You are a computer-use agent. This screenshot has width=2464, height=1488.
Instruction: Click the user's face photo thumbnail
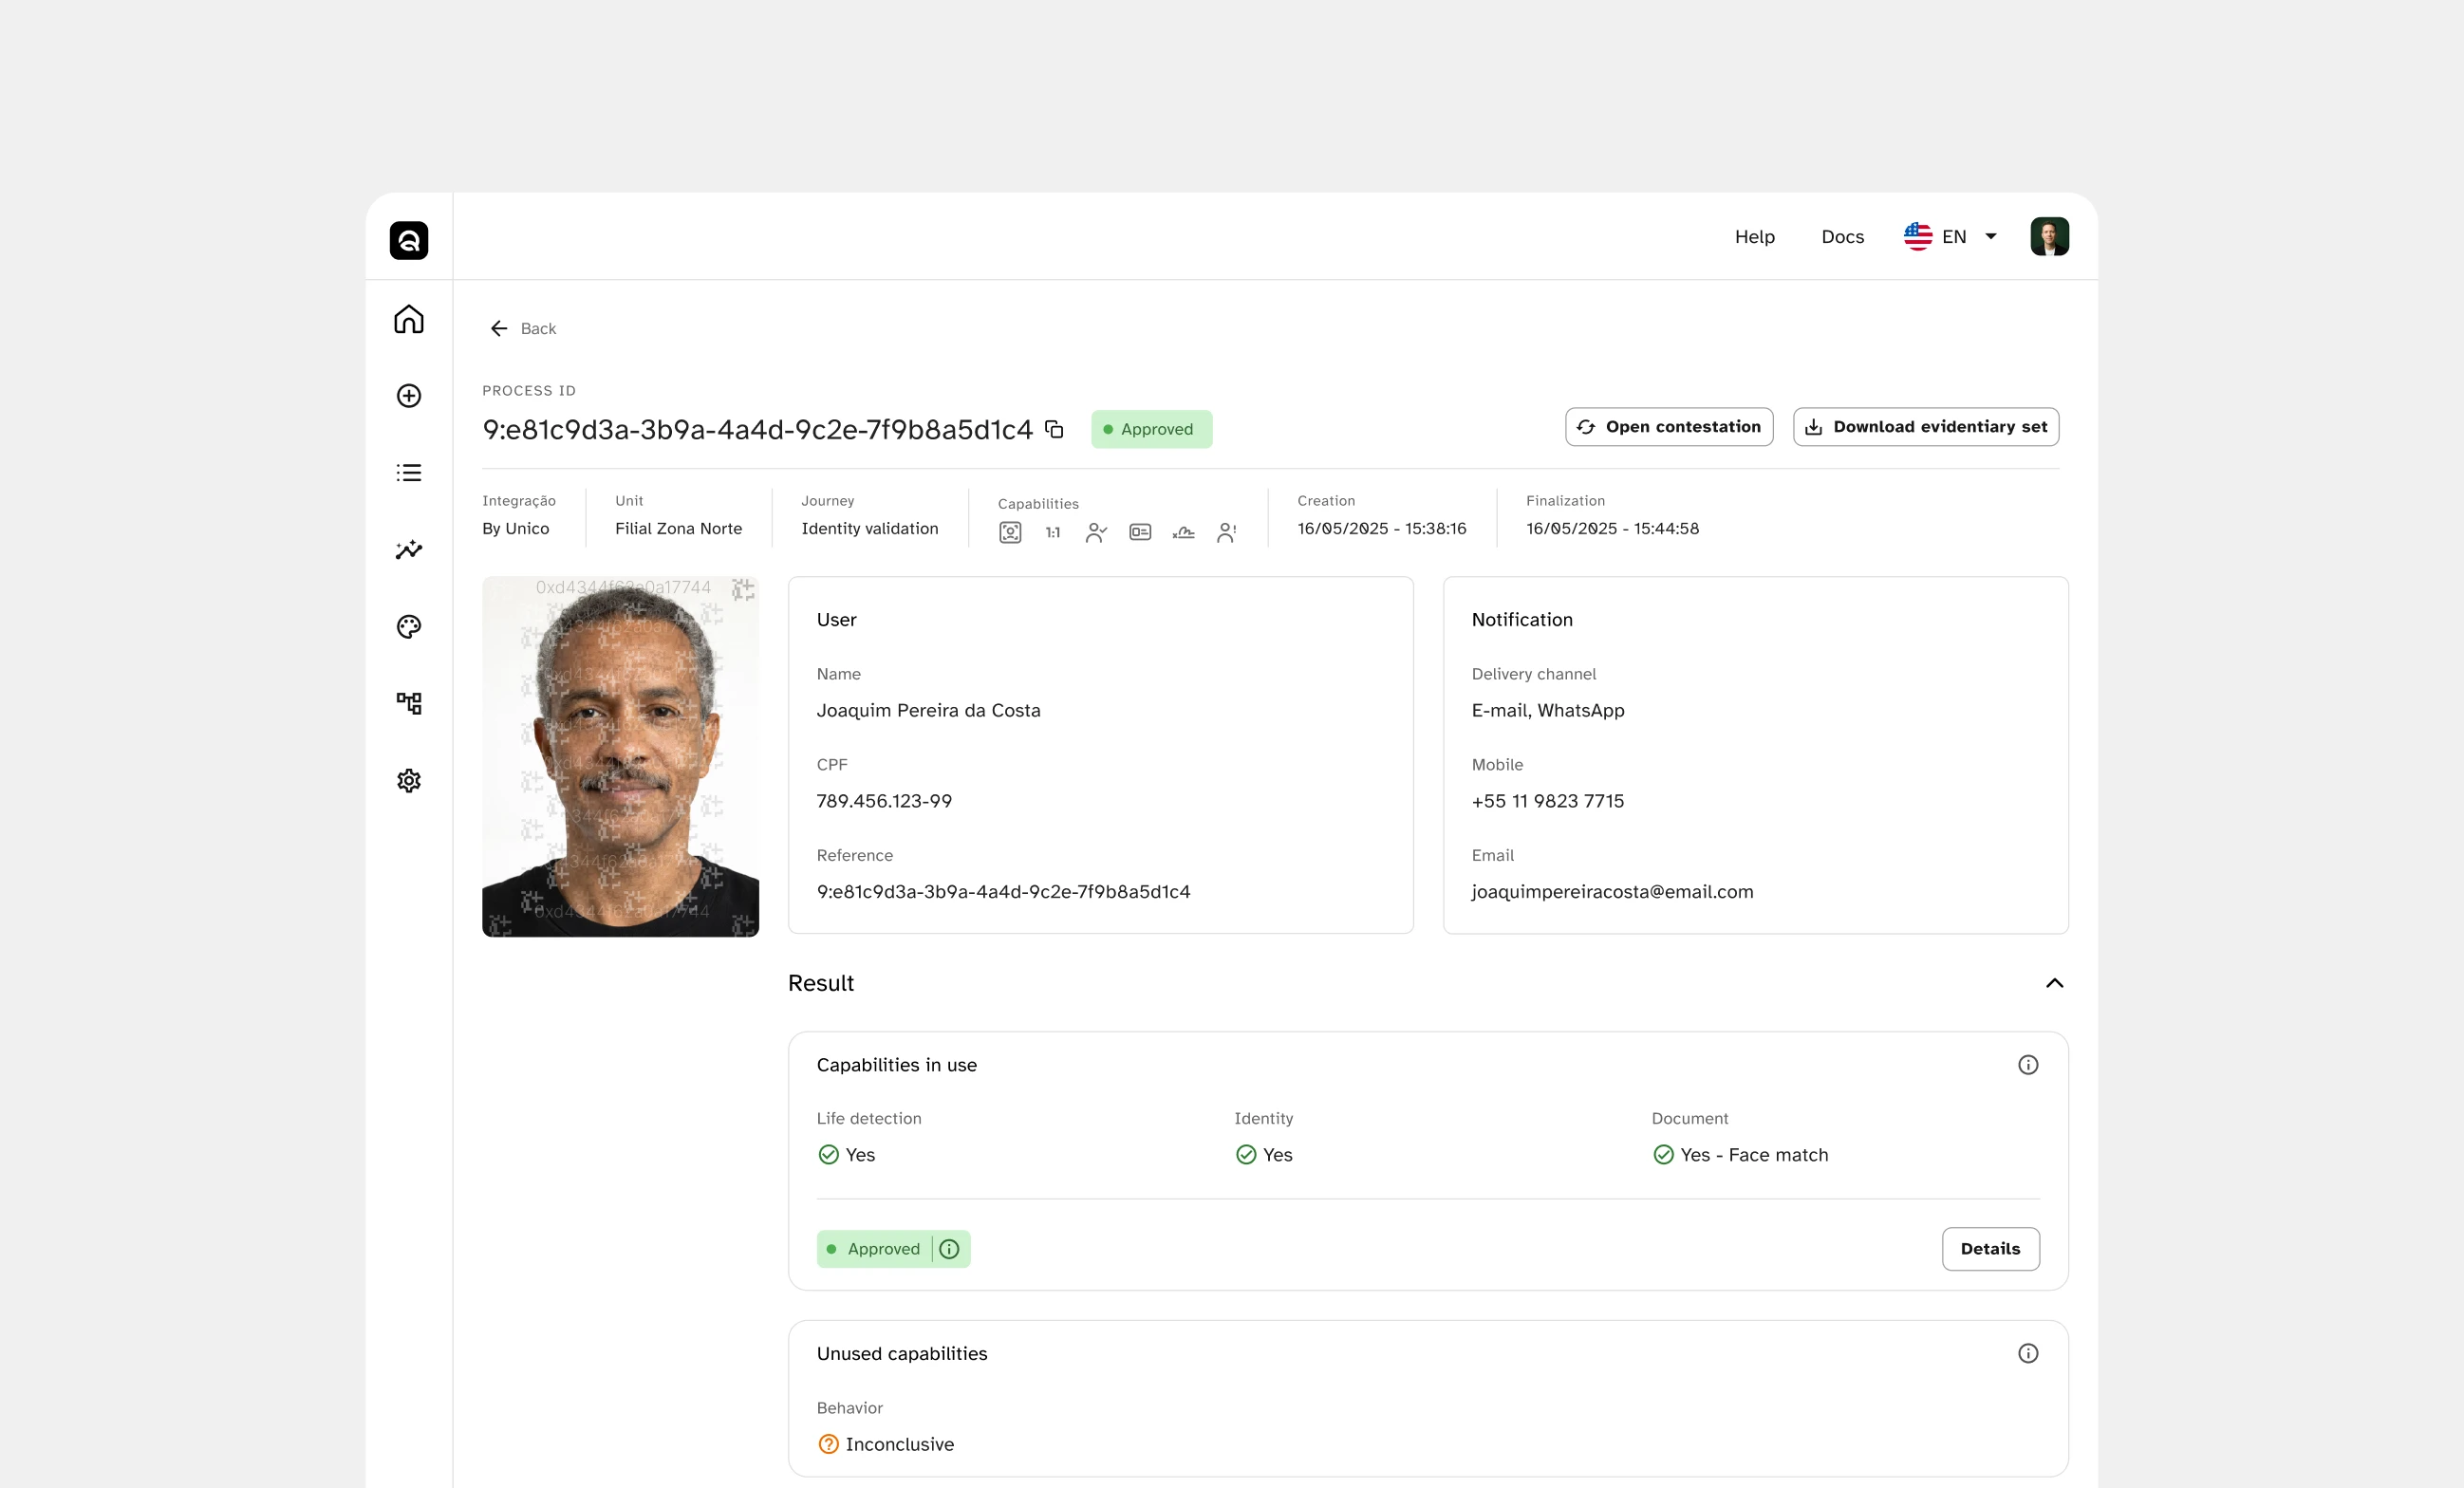tap(620, 756)
